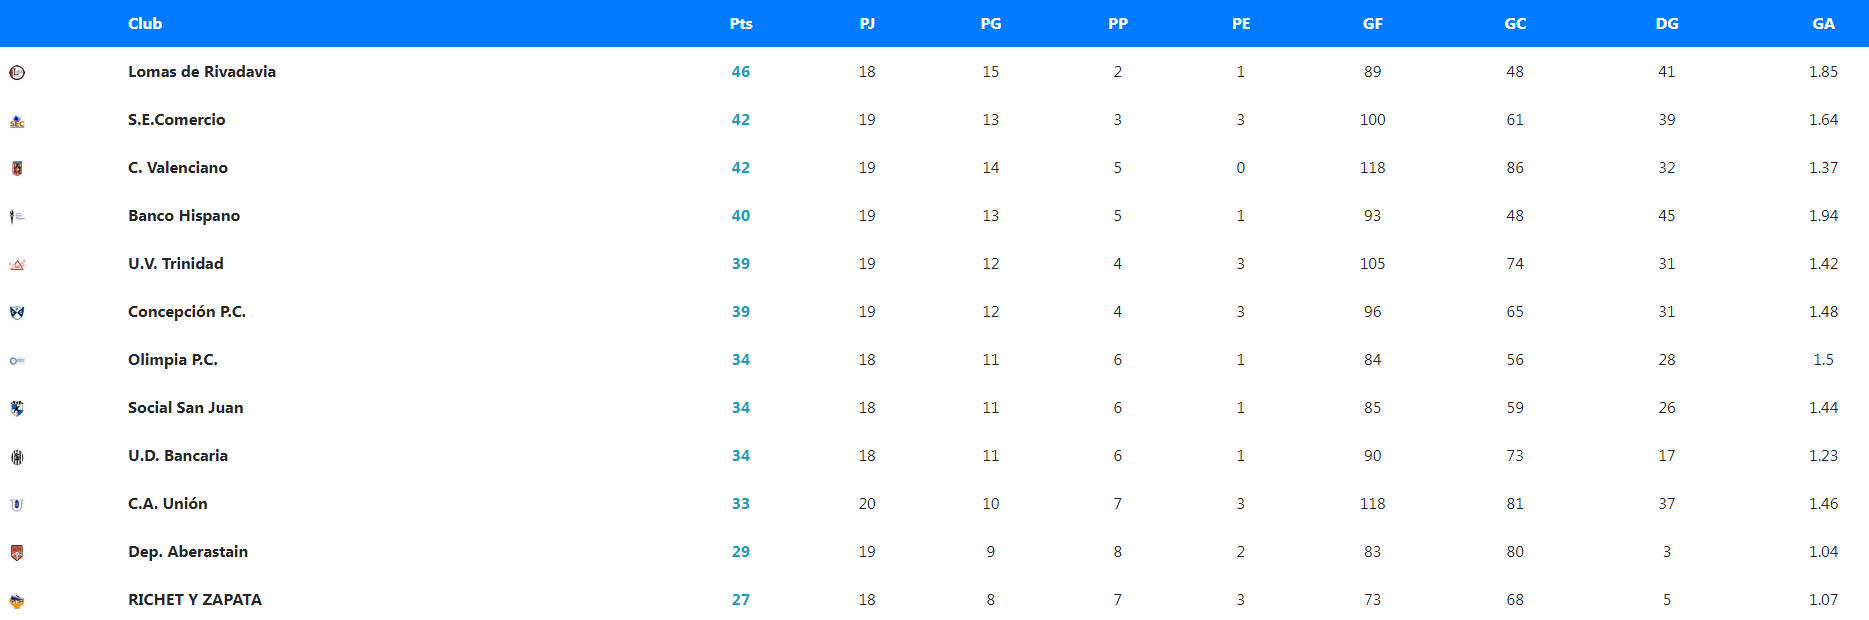Click the RICHET Y ZAPATA team logo
Image resolution: width=1869 pixels, height=620 pixels.
(x=17, y=601)
